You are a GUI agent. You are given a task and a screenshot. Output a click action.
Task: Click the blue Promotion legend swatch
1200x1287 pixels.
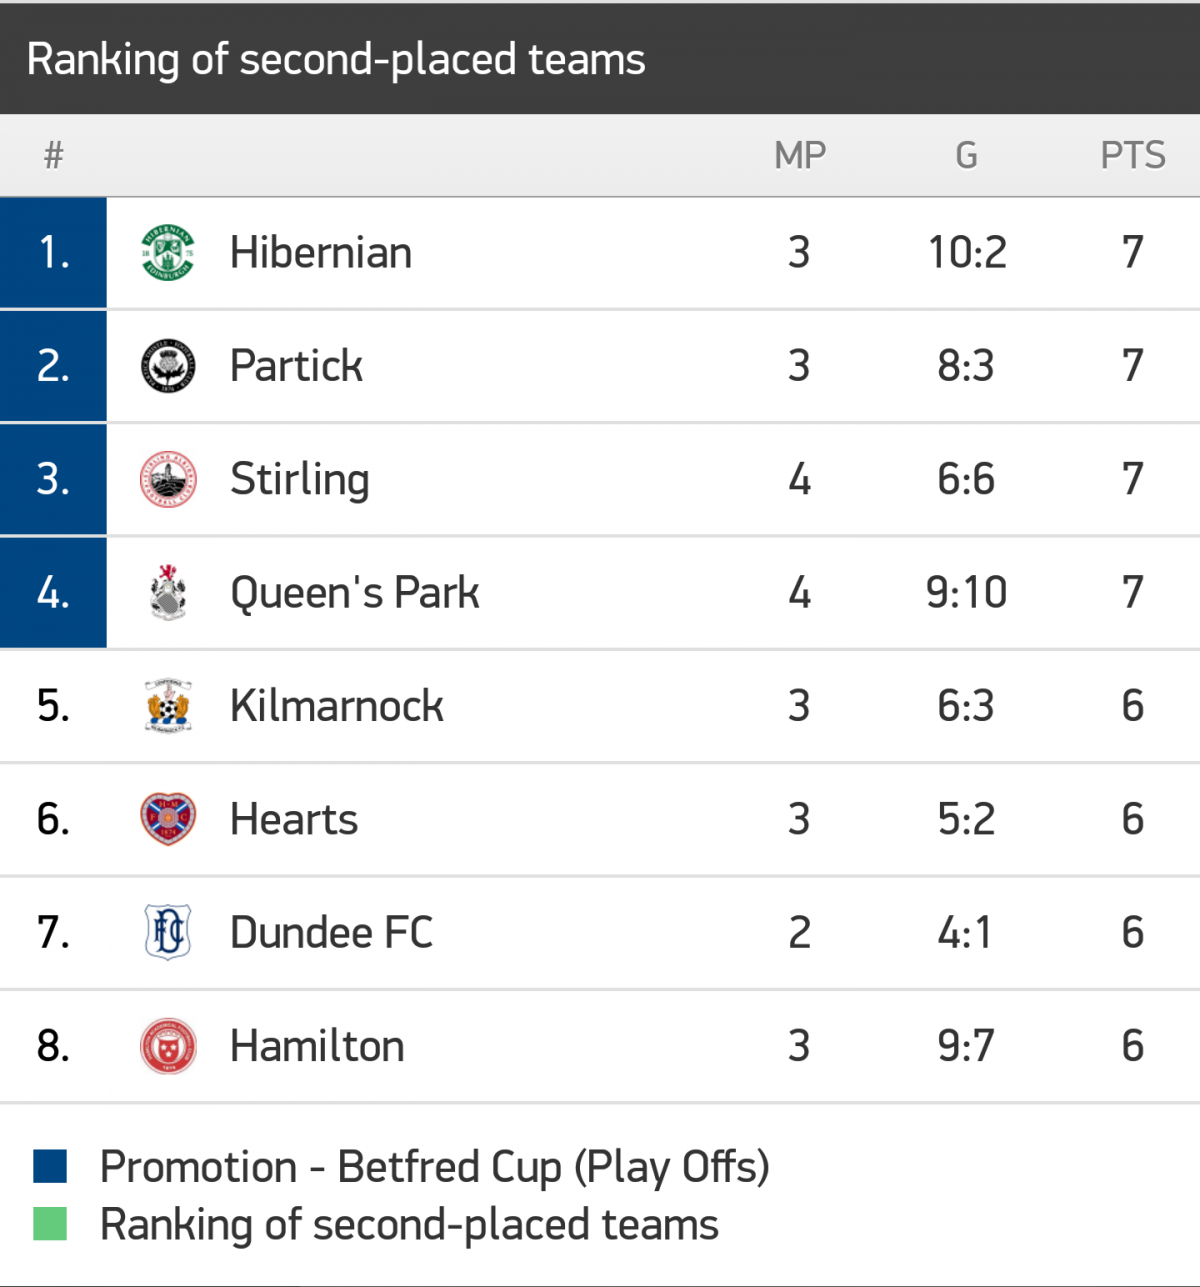coord(50,1166)
